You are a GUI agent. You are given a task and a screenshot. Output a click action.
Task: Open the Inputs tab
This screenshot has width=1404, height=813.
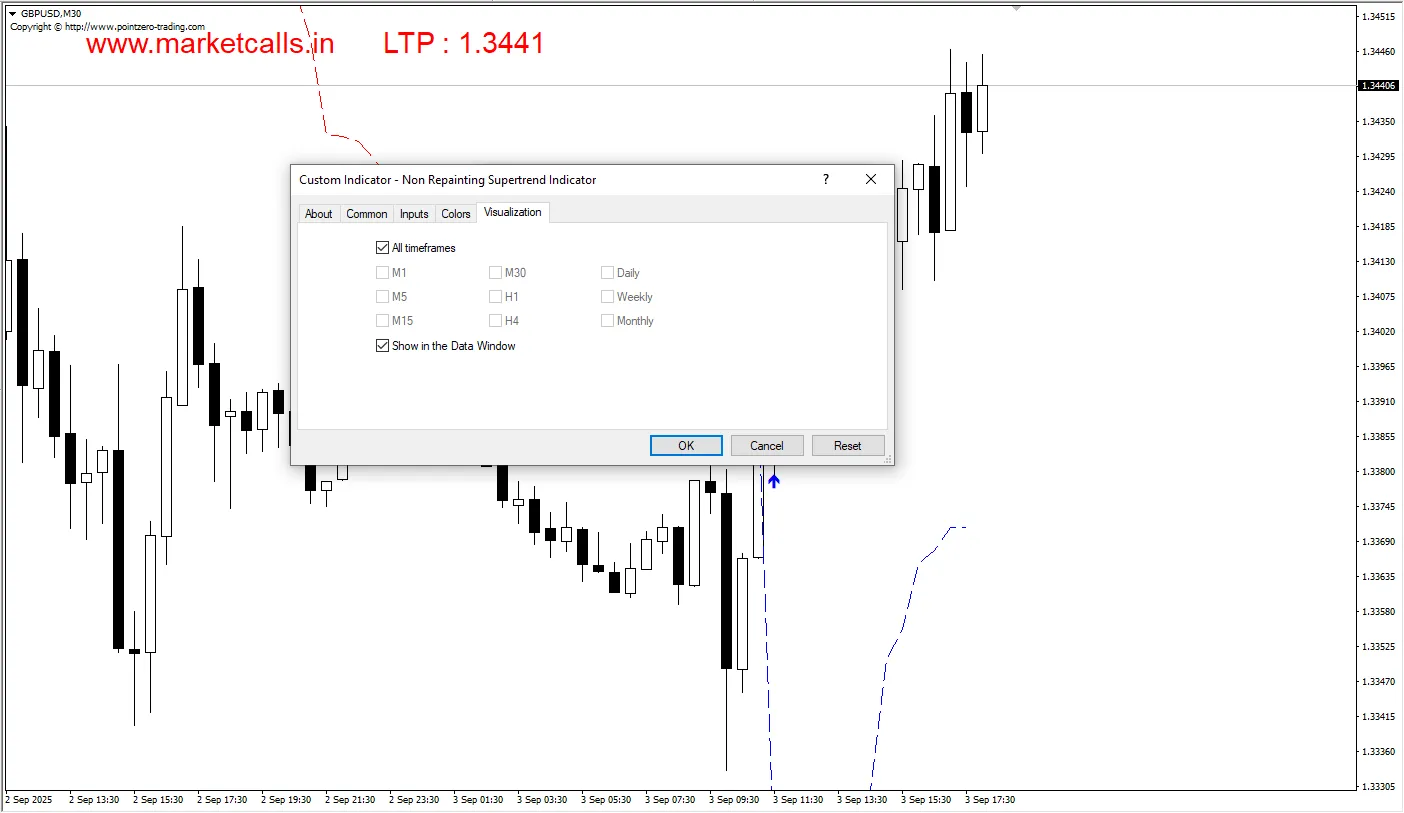414,214
